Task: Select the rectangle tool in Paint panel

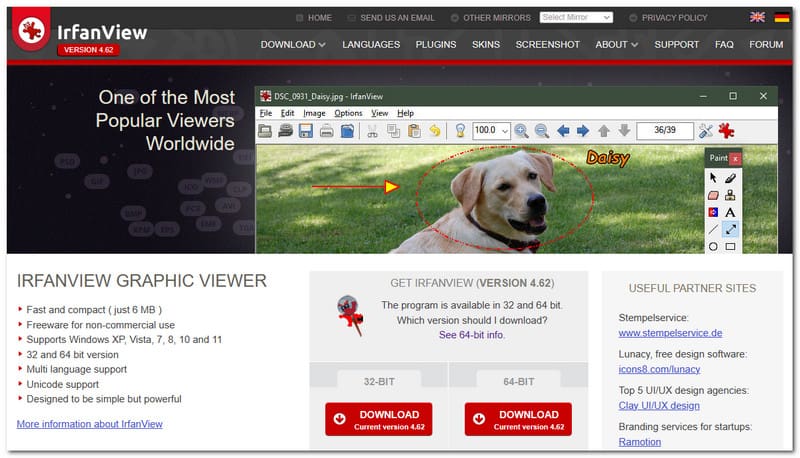Action: (731, 247)
